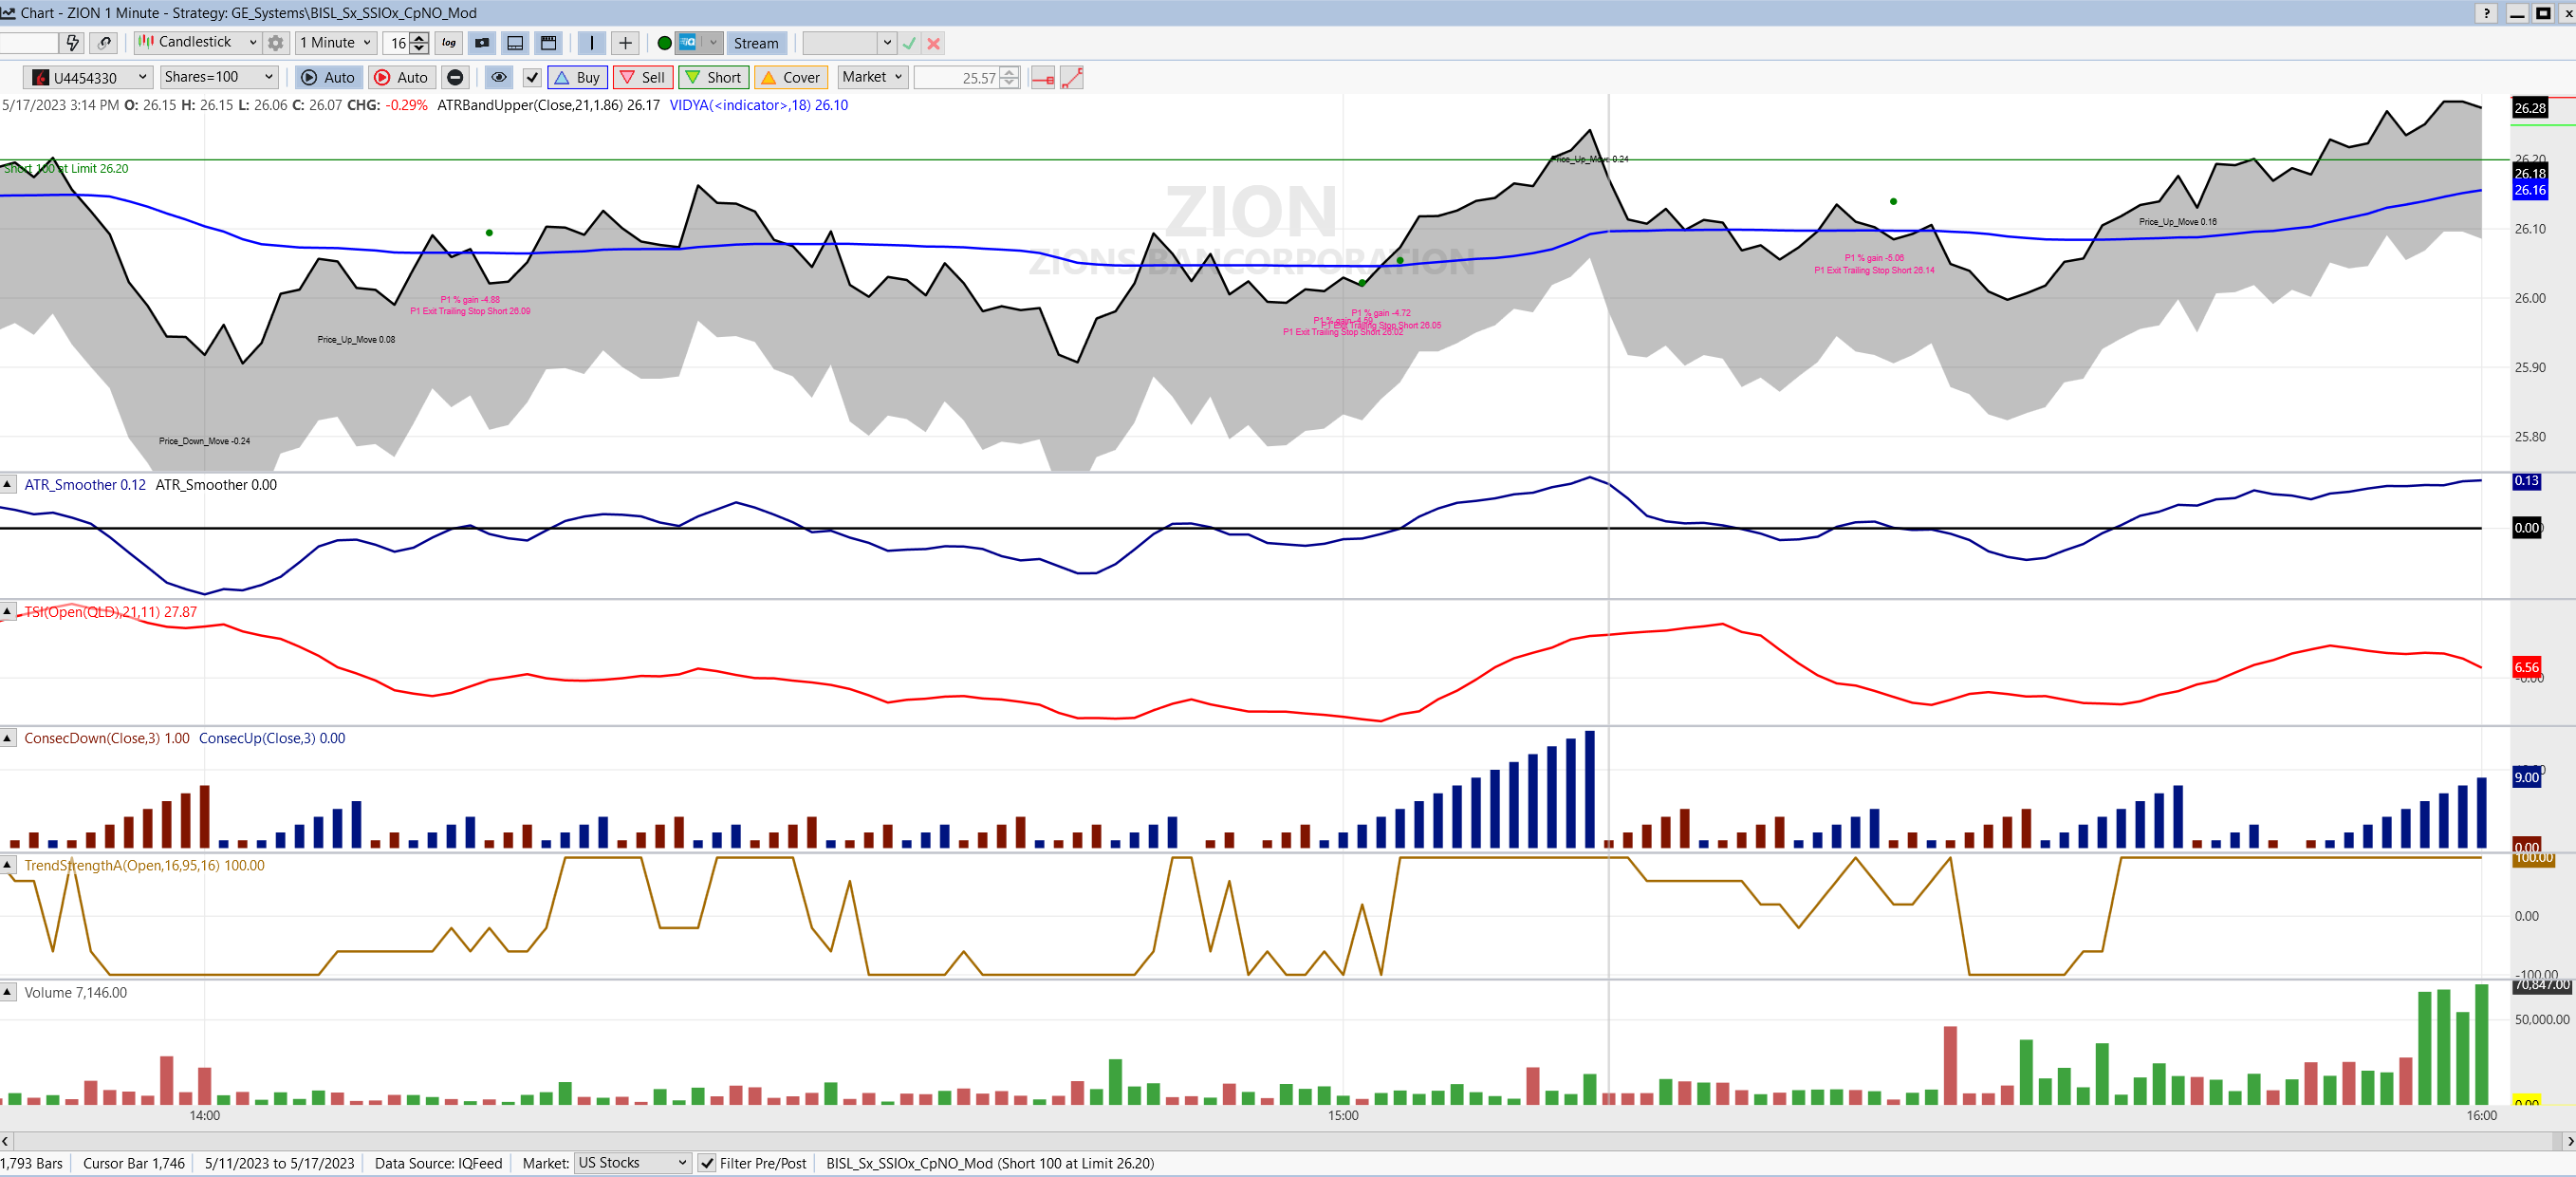Click the Short order button
2576x1177 pixels.
click(x=713, y=78)
